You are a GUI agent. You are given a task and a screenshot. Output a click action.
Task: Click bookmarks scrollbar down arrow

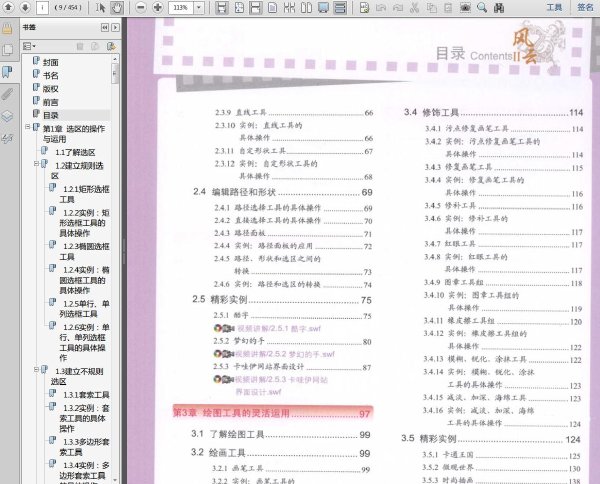(115, 479)
